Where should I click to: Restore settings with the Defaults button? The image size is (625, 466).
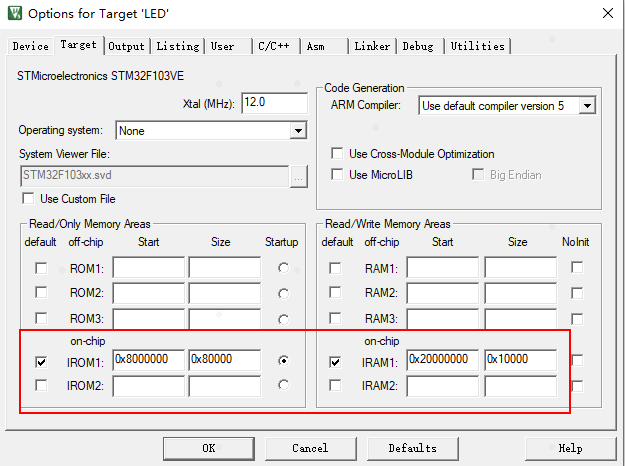[x=413, y=448]
